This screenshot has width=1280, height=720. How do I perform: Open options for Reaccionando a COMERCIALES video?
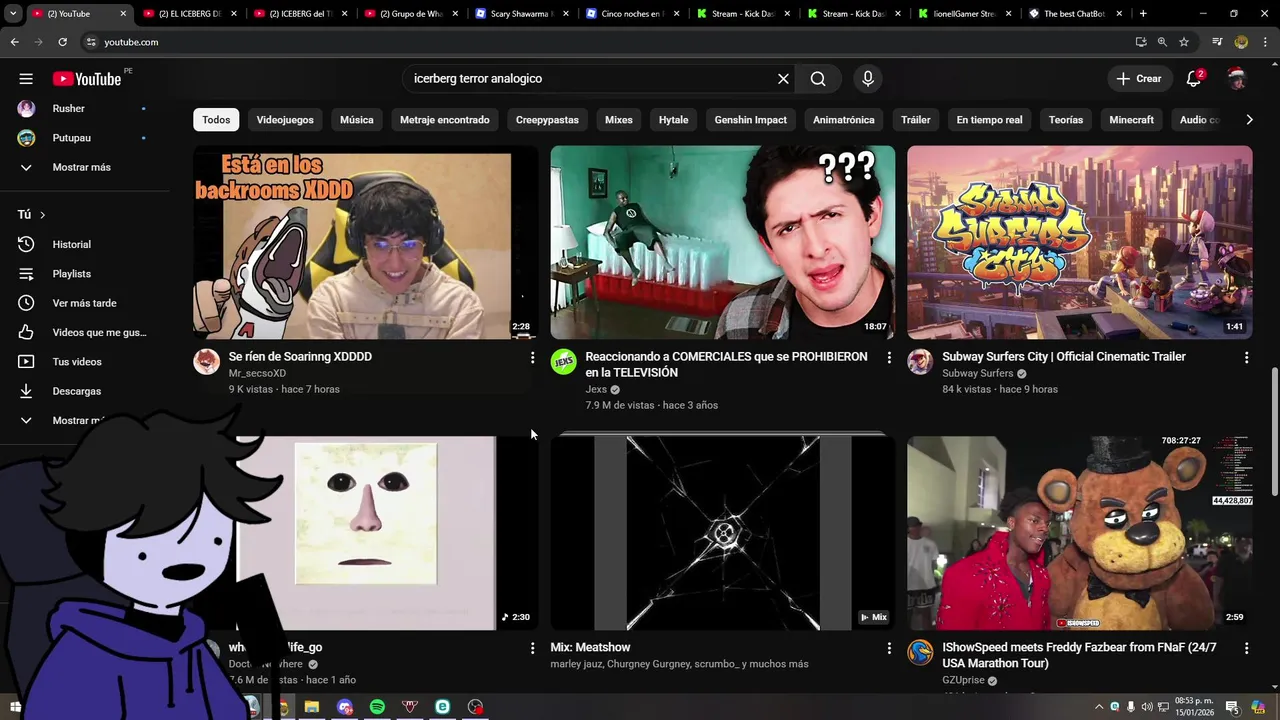tap(889, 357)
